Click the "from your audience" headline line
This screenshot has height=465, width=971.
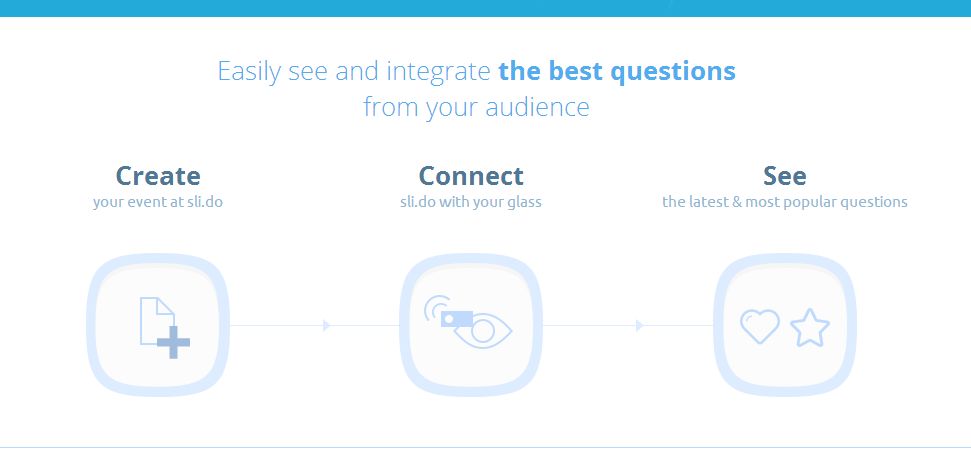click(476, 106)
